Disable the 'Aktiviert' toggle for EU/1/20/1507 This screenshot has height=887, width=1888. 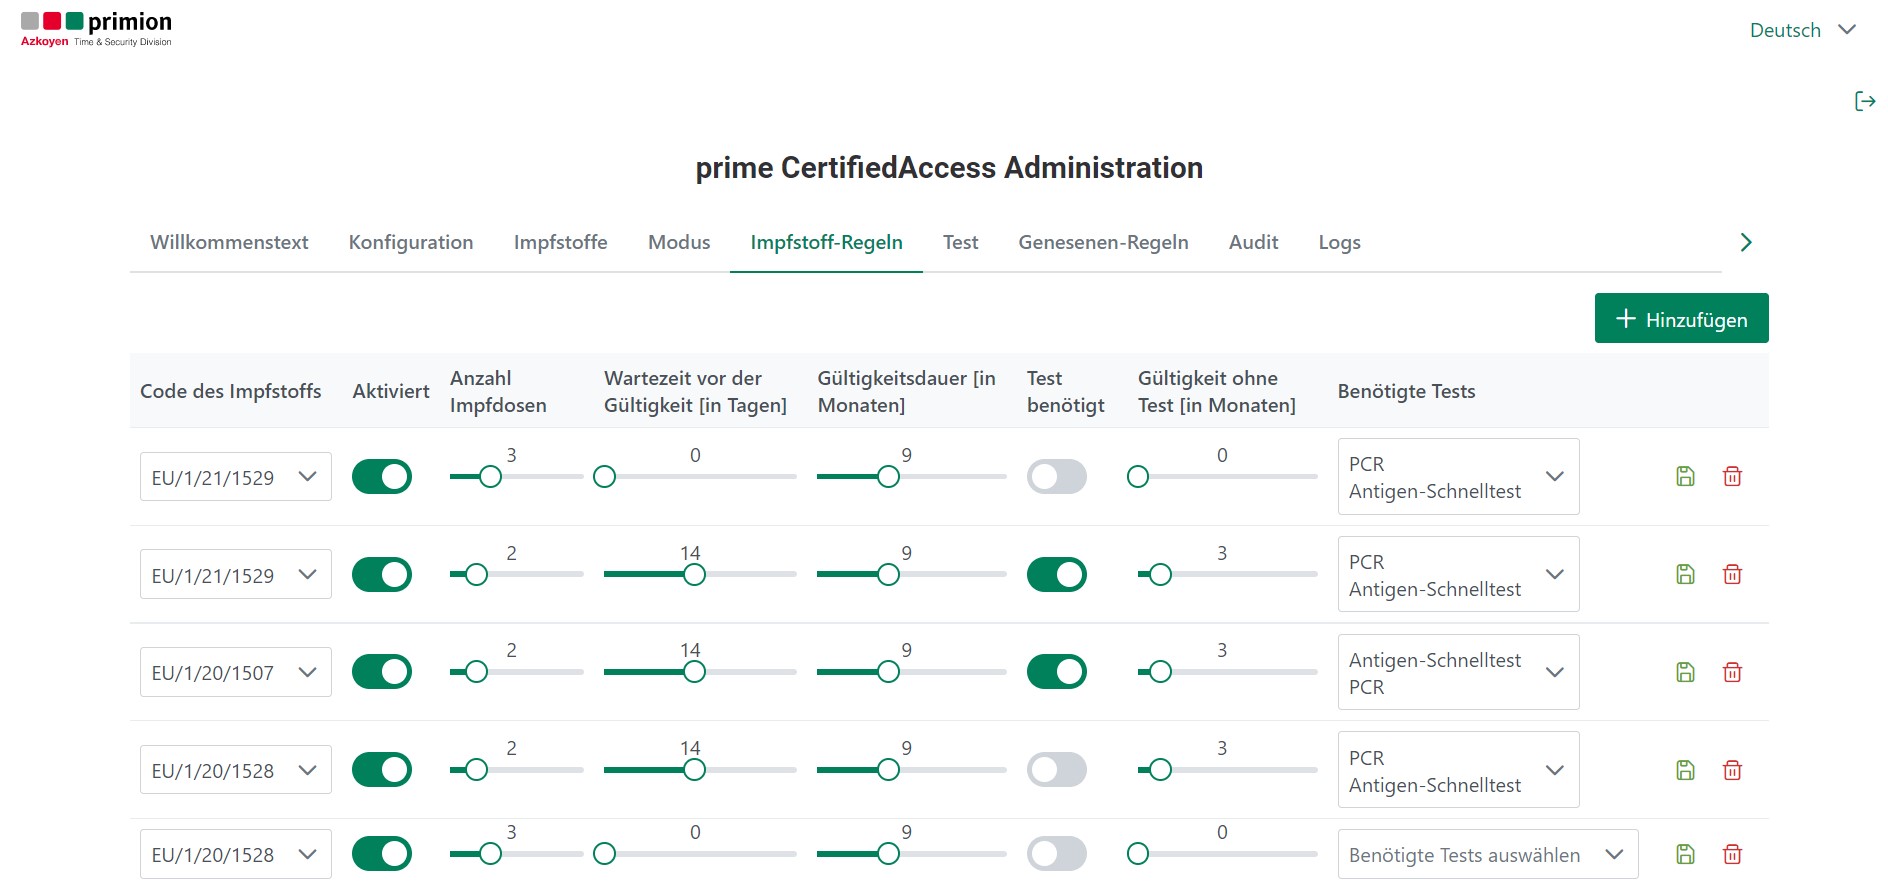coord(382,672)
